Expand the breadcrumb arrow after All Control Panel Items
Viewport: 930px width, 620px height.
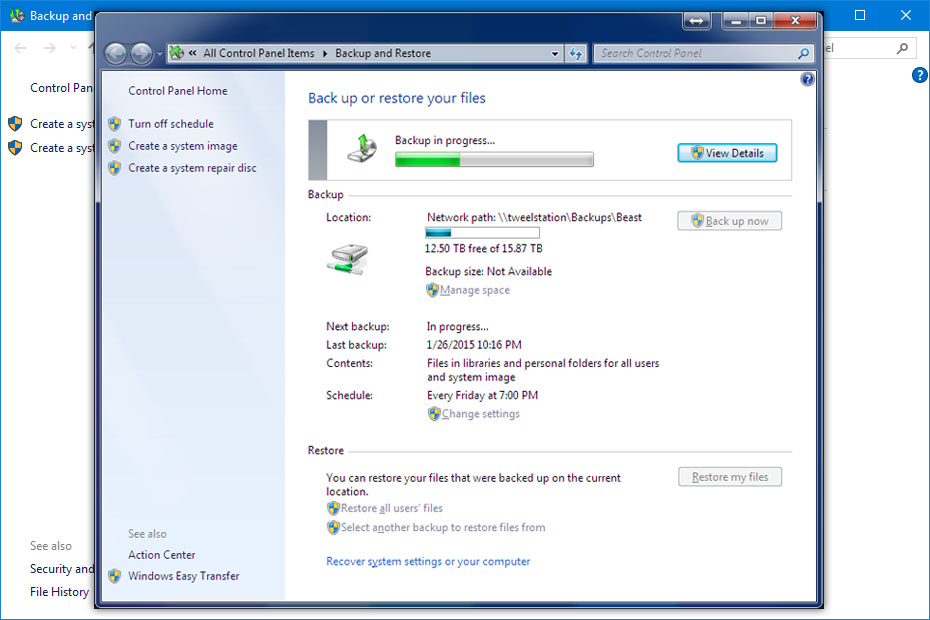[325, 53]
